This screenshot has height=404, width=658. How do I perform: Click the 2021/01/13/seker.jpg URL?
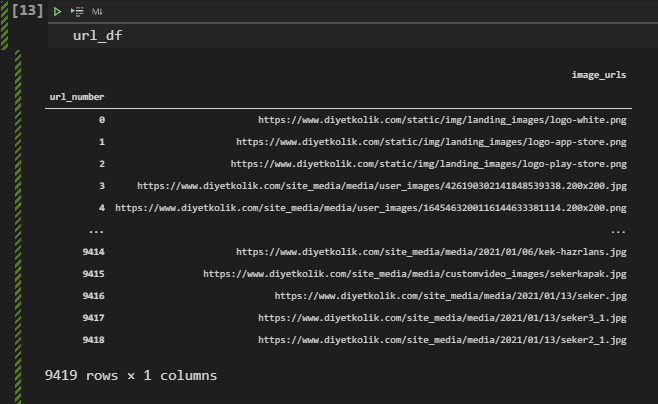pos(451,296)
